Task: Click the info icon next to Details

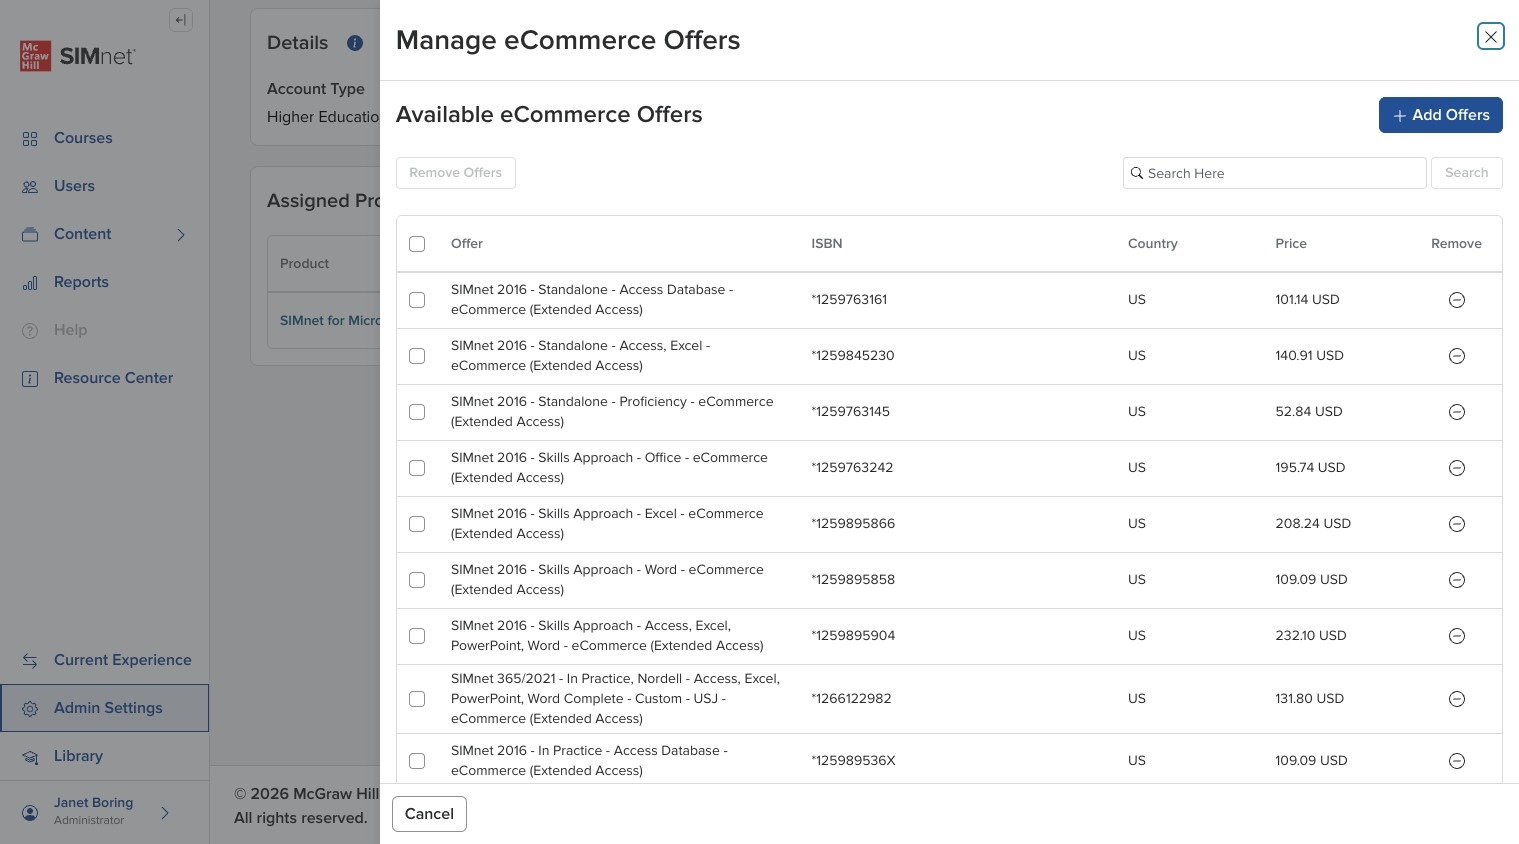Action: (354, 43)
